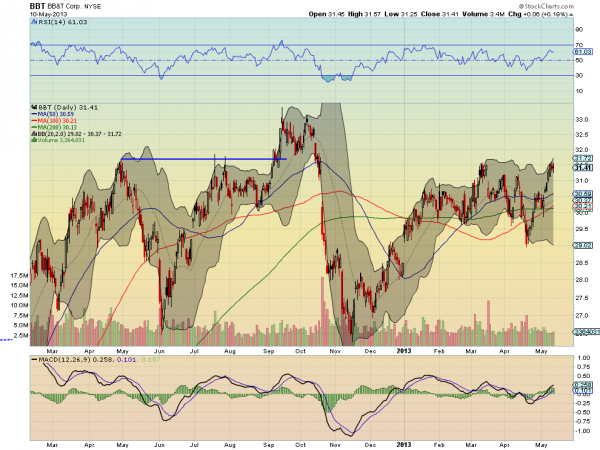This screenshot has width=600, height=450.
Task: Click the blue horizontal resistance line near 31.7
Action: 203,159
